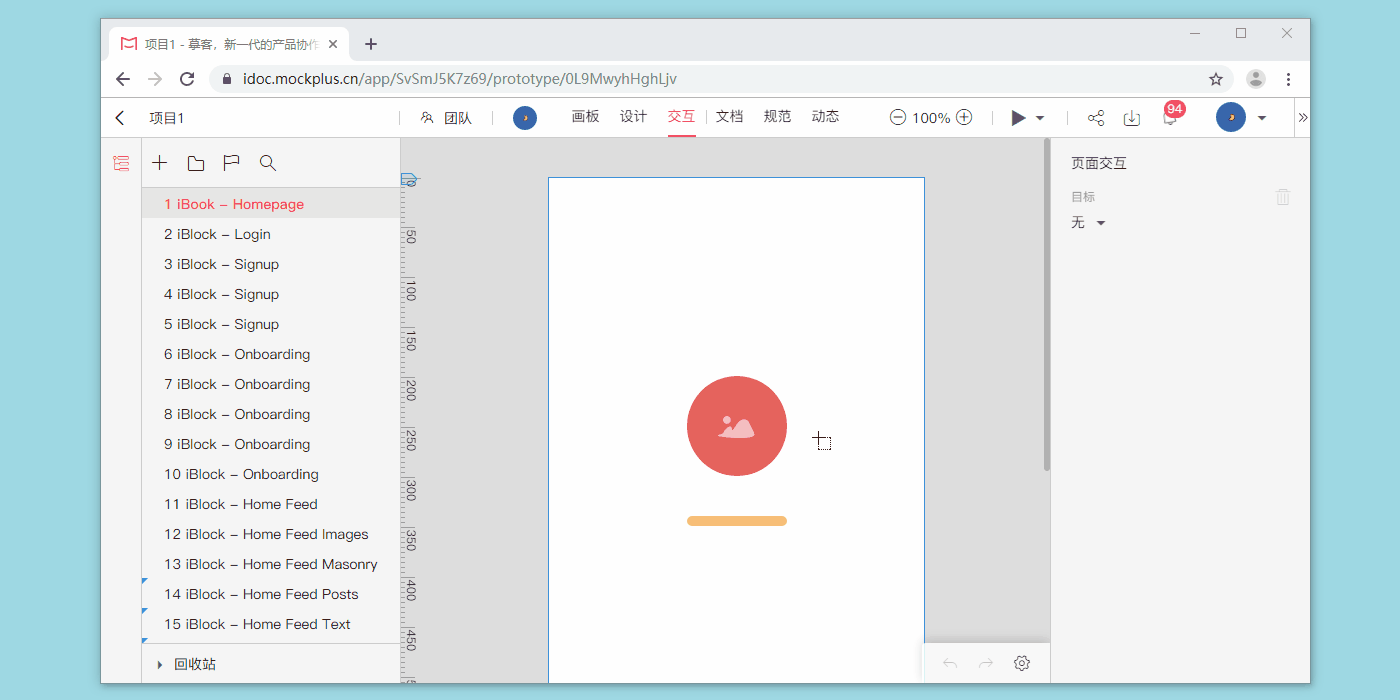
Task: Switch to the 设计 tab
Action: [633, 117]
